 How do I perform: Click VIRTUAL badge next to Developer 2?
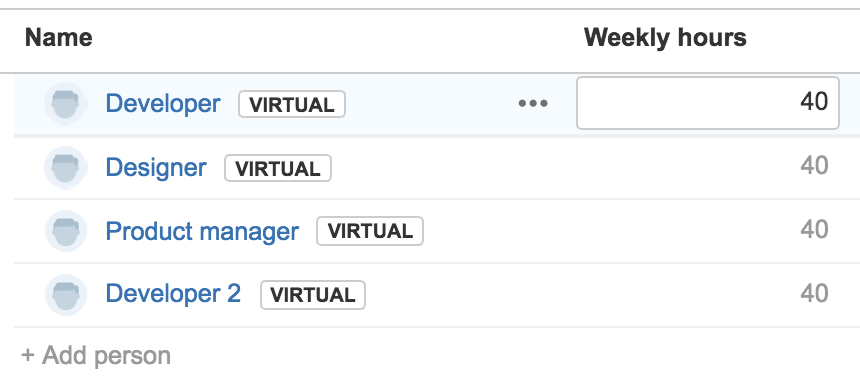point(313,295)
